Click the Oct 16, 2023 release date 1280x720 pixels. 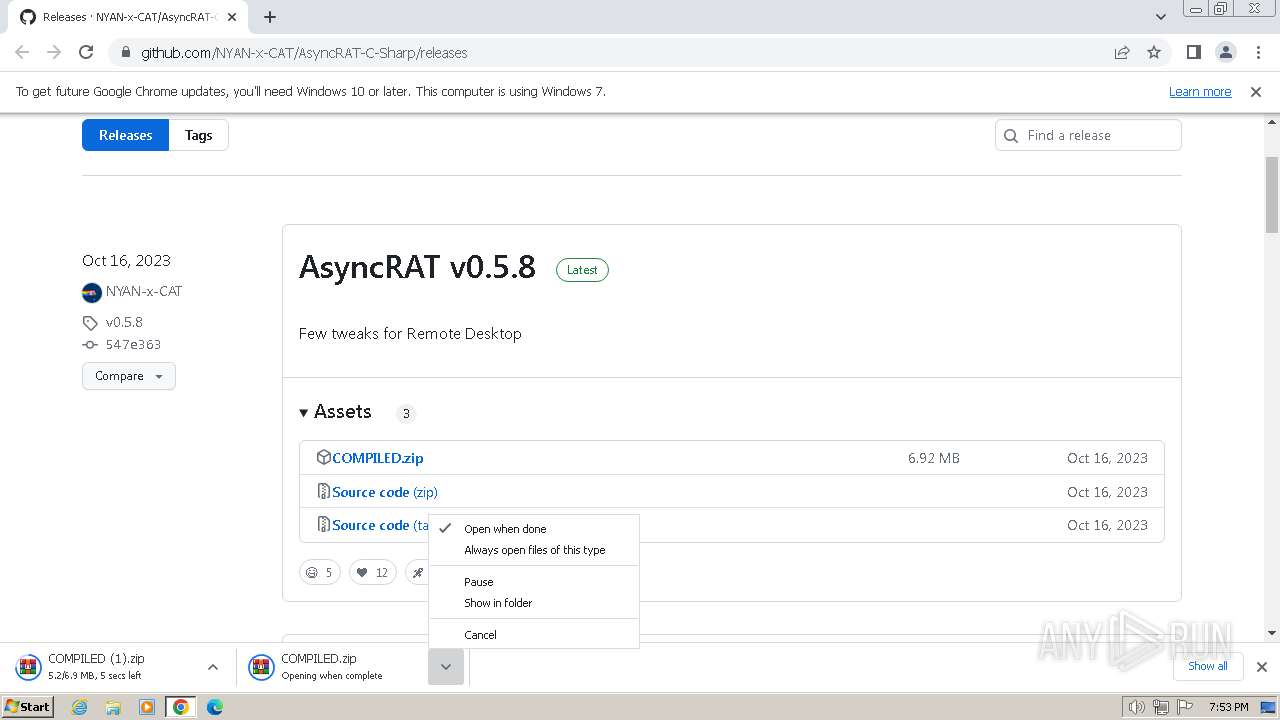(x=126, y=261)
